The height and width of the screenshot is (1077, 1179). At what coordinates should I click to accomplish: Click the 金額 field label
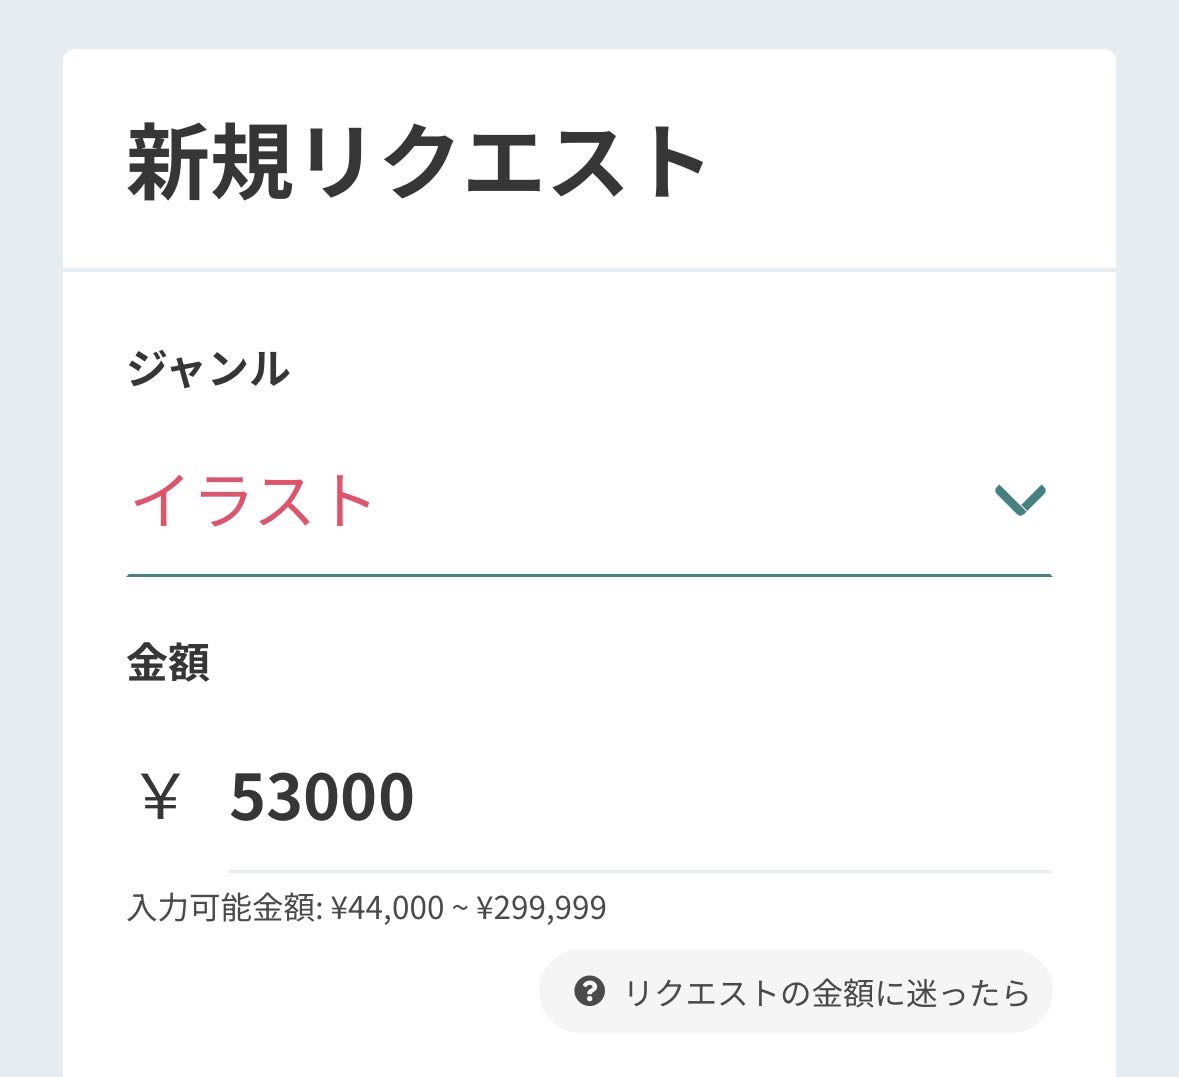point(168,662)
